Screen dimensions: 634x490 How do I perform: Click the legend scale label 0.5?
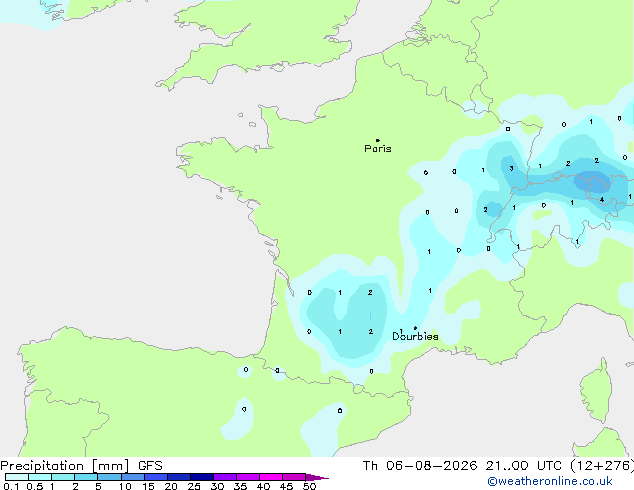pyautogui.click(x=35, y=486)
